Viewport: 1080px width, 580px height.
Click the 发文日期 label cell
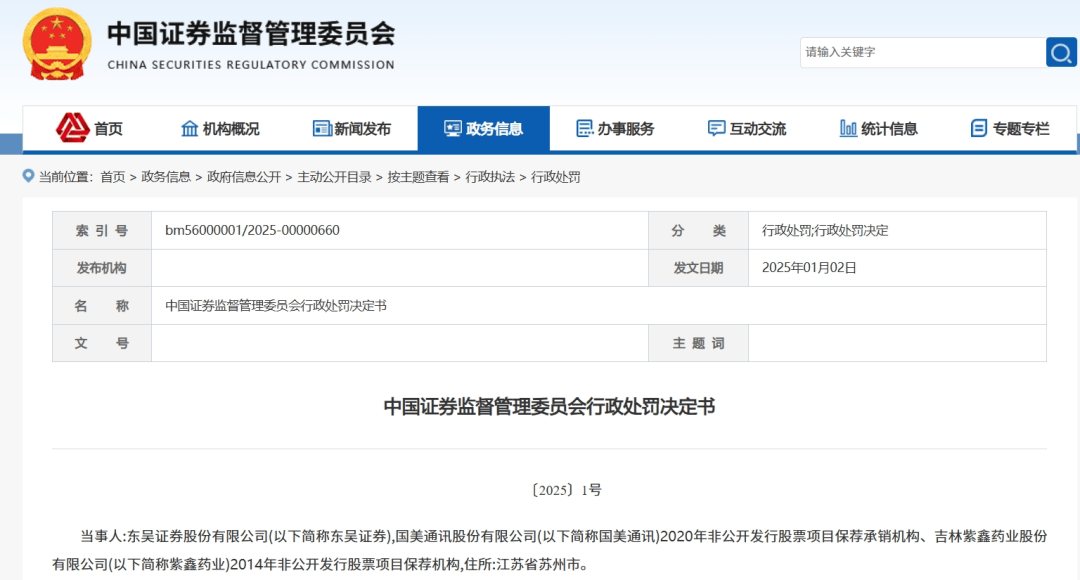pyautogui.click(x=698, y=268)
